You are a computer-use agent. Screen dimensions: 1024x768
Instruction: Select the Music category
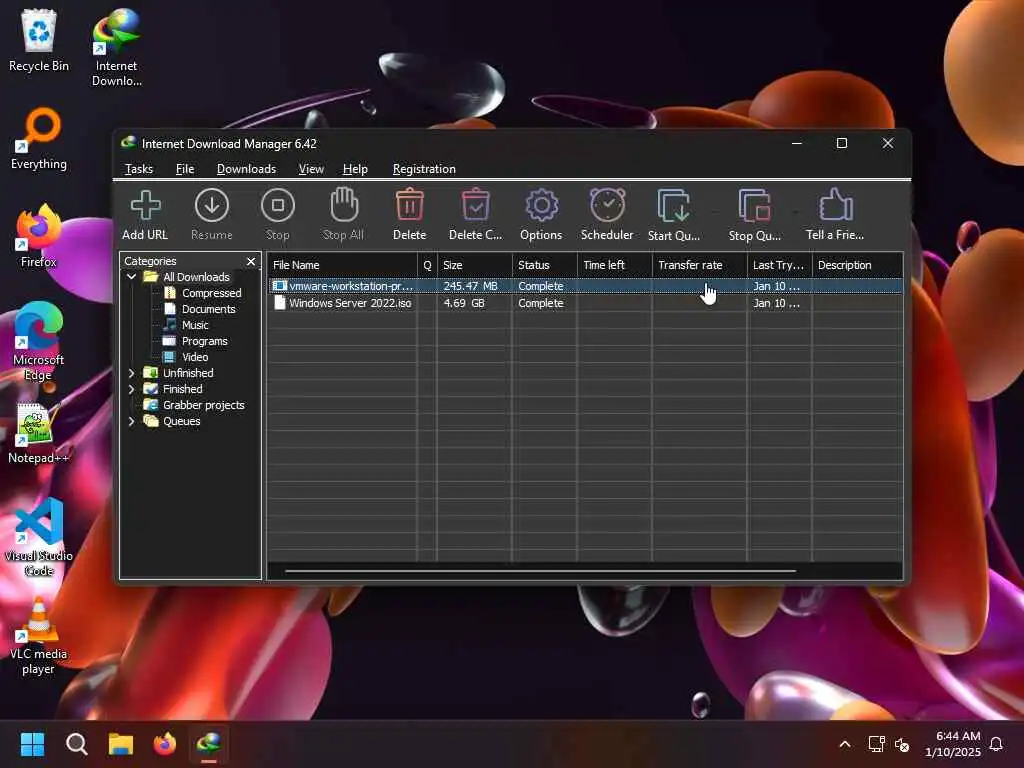pos(195,325)
